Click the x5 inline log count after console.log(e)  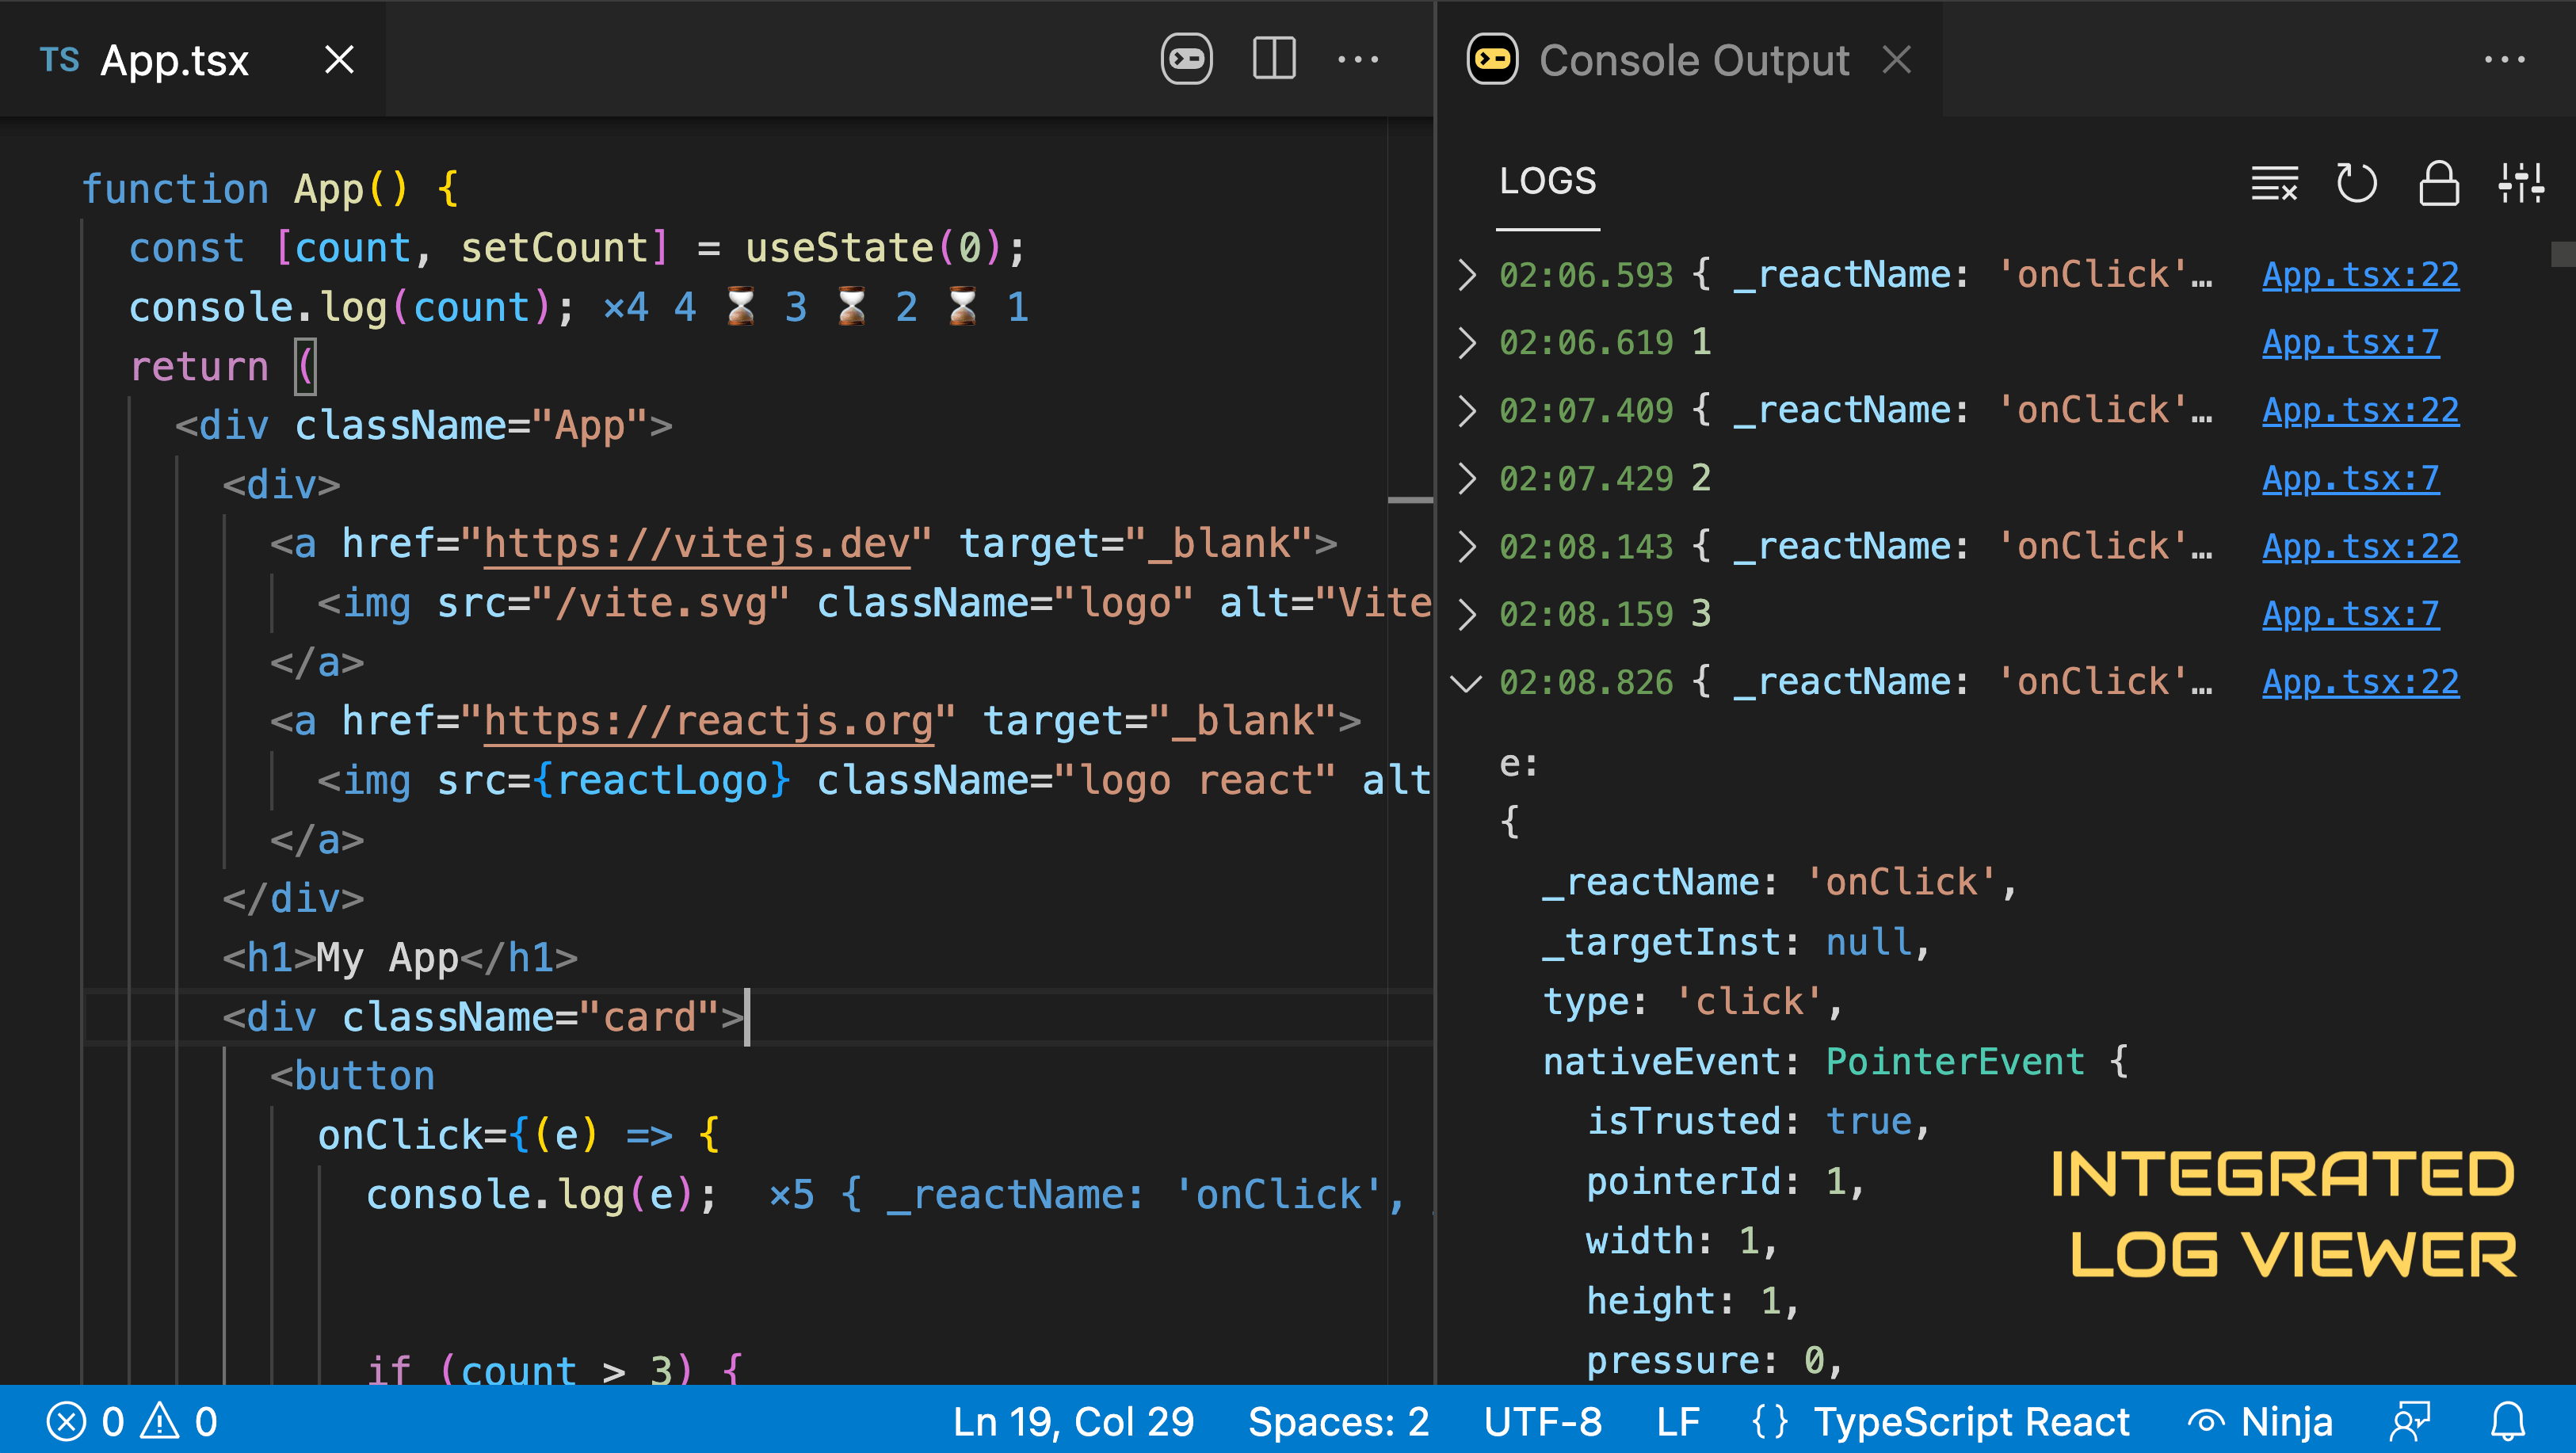(791, 1195)
